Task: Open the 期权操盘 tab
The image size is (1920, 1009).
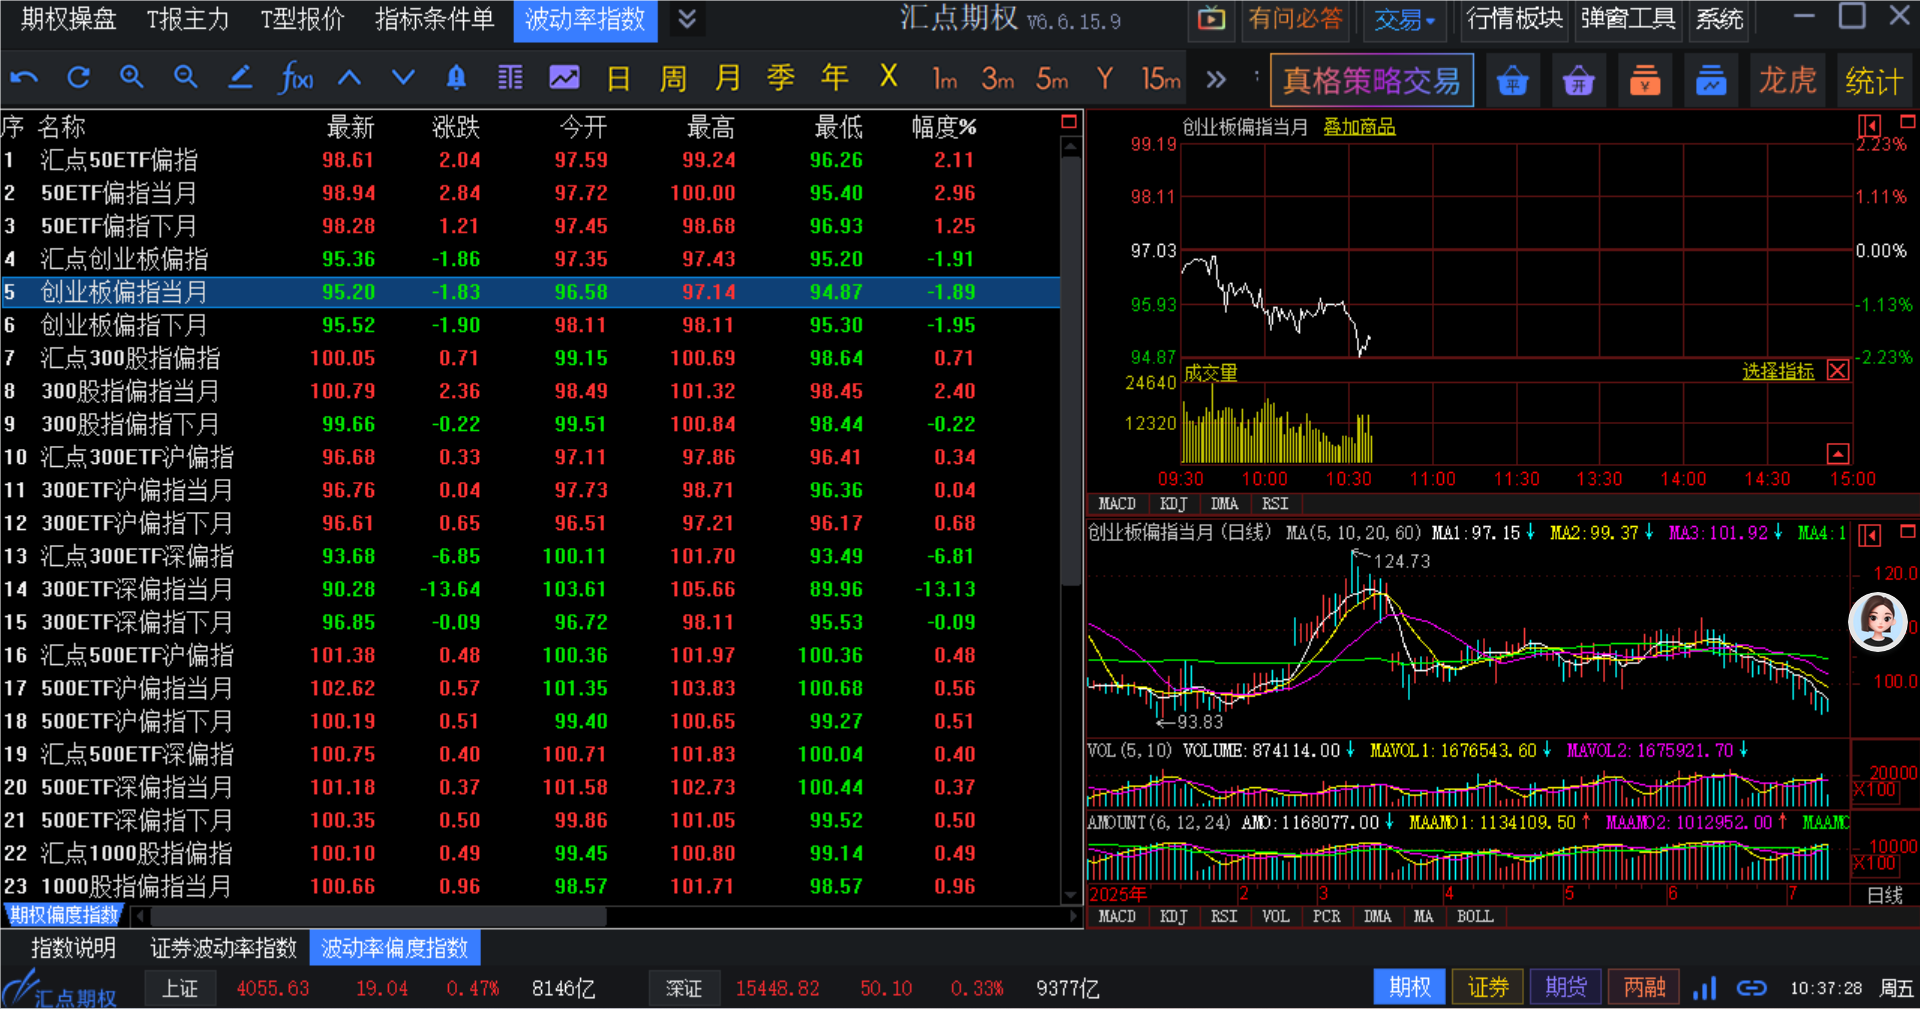Action: click(68, 19)
